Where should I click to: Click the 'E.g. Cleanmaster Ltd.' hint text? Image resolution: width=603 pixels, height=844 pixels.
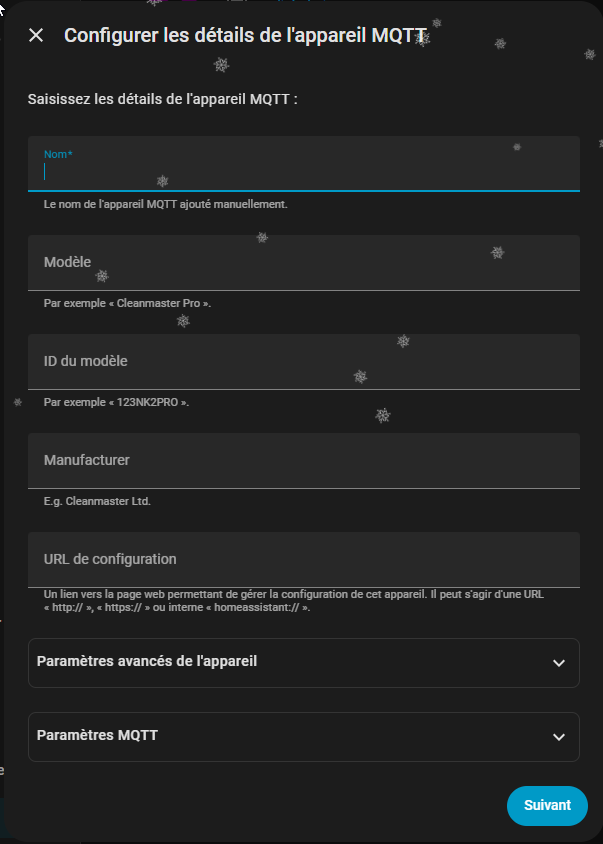[x=97, y=501]
